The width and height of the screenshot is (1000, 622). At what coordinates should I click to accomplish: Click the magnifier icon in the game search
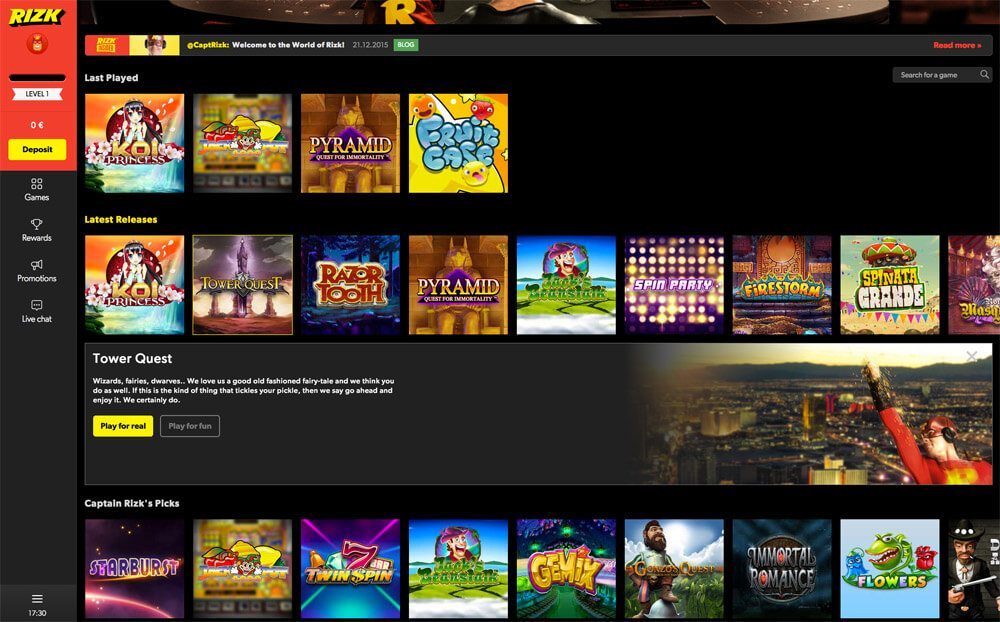coord(985,75)
